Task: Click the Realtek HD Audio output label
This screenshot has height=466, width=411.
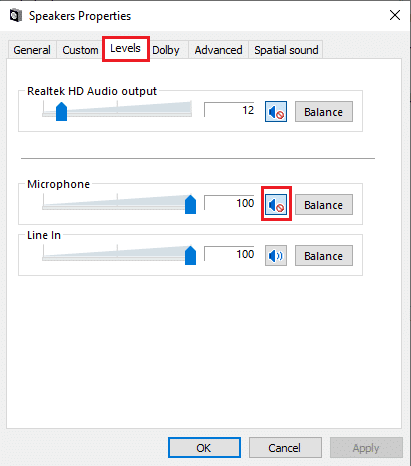Action: coord(92,91)
